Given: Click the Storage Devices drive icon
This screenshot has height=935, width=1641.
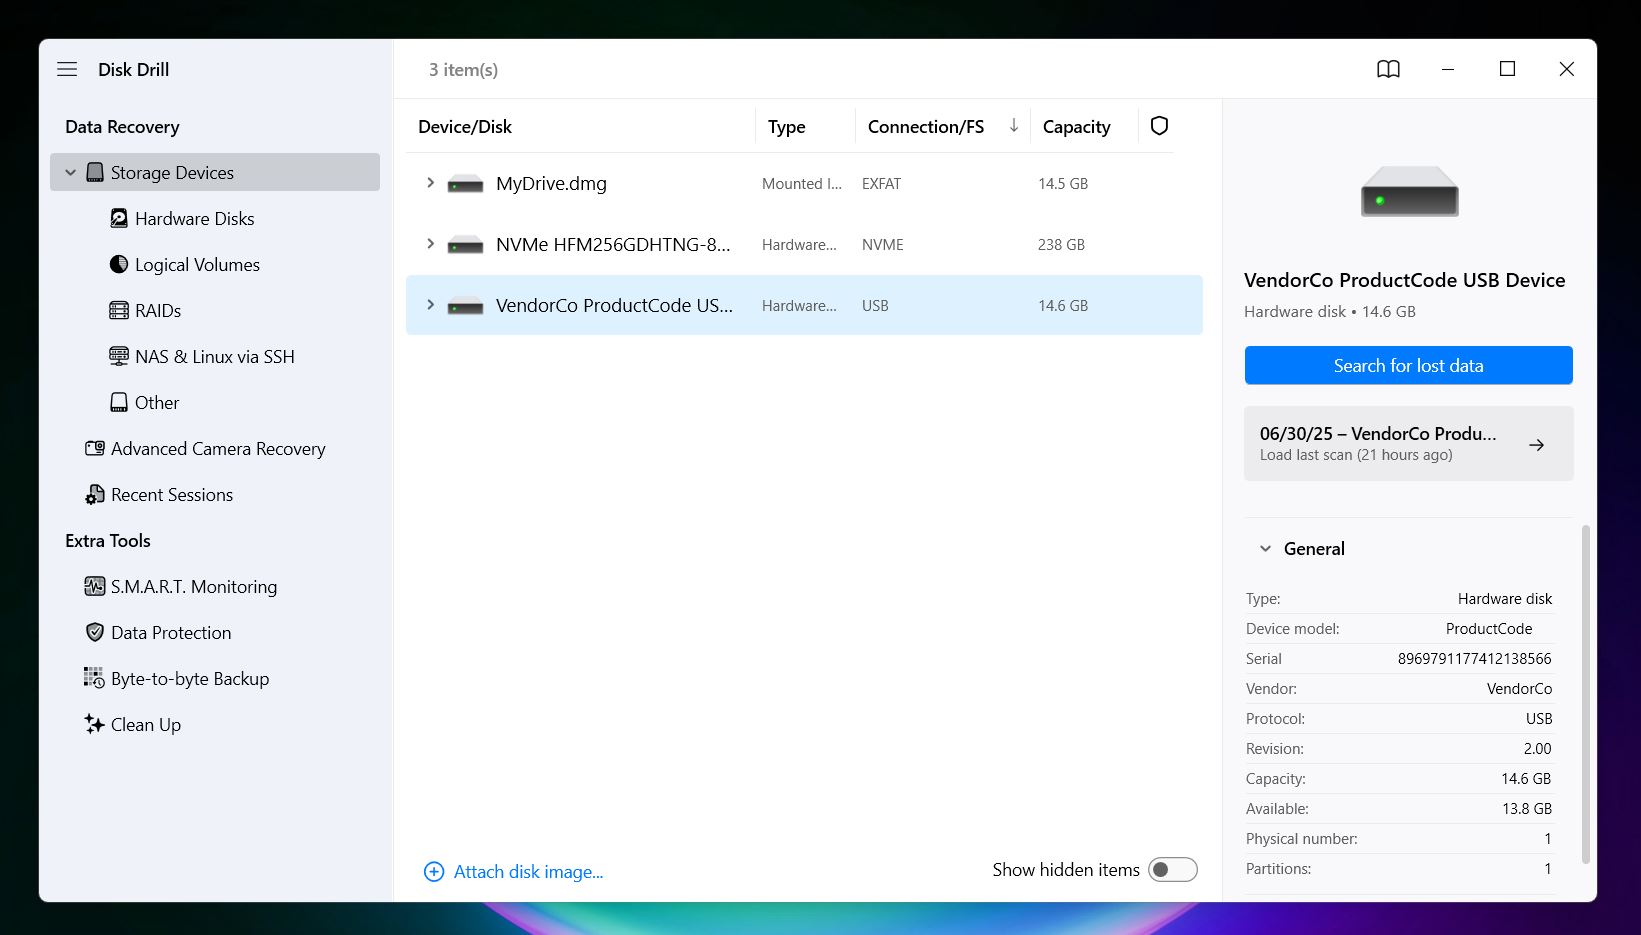Looking at the screenshot, I should (x=95, y=172).
